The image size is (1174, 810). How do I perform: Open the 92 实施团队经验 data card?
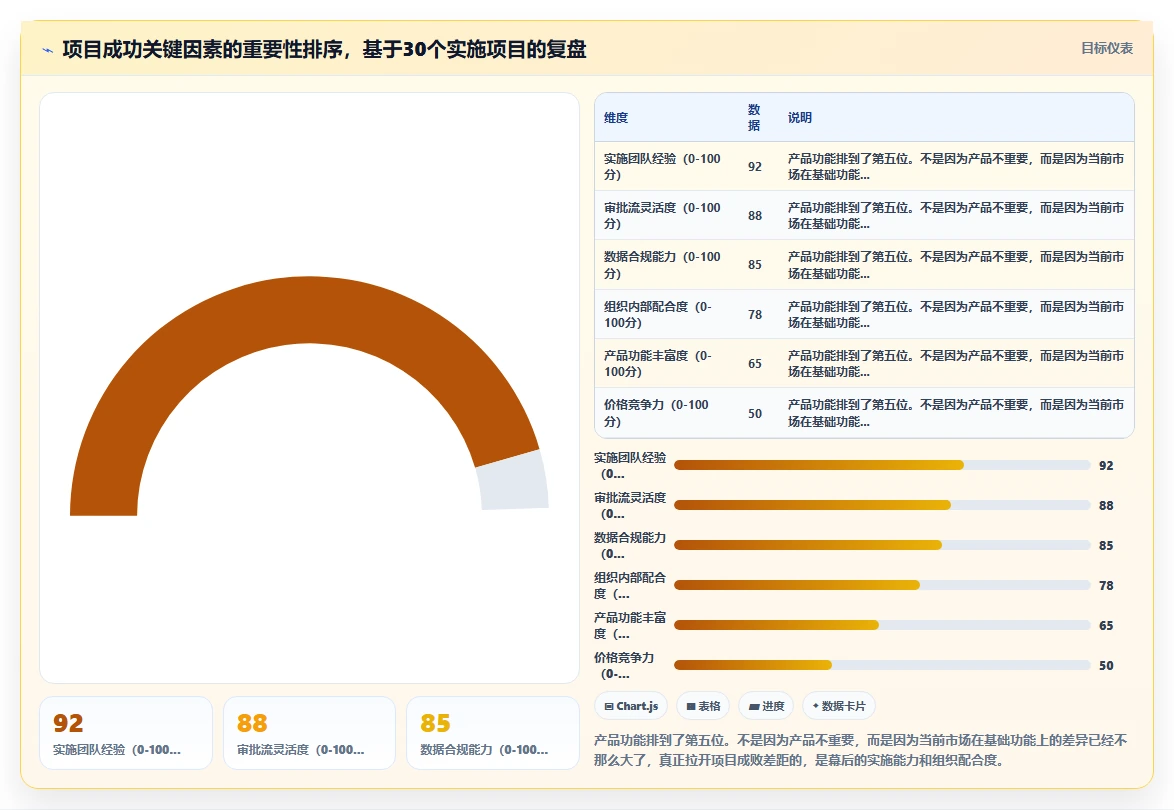[x=126, y=733]
